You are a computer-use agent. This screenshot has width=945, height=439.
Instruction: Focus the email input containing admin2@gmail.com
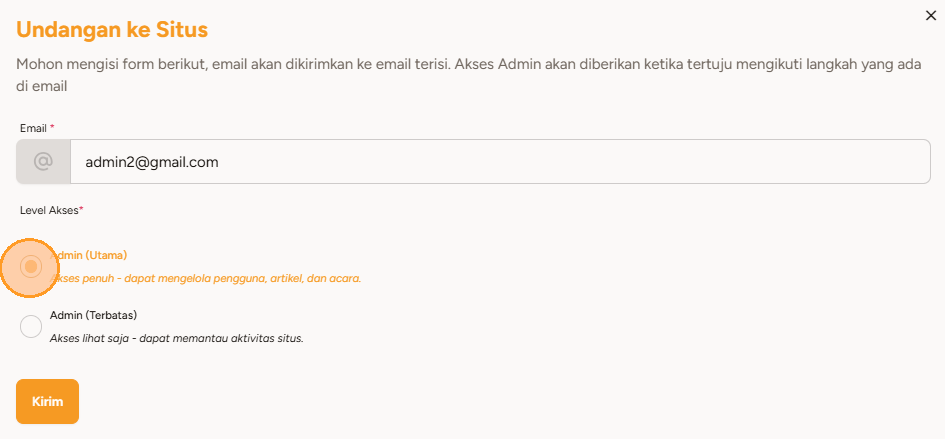500,161
